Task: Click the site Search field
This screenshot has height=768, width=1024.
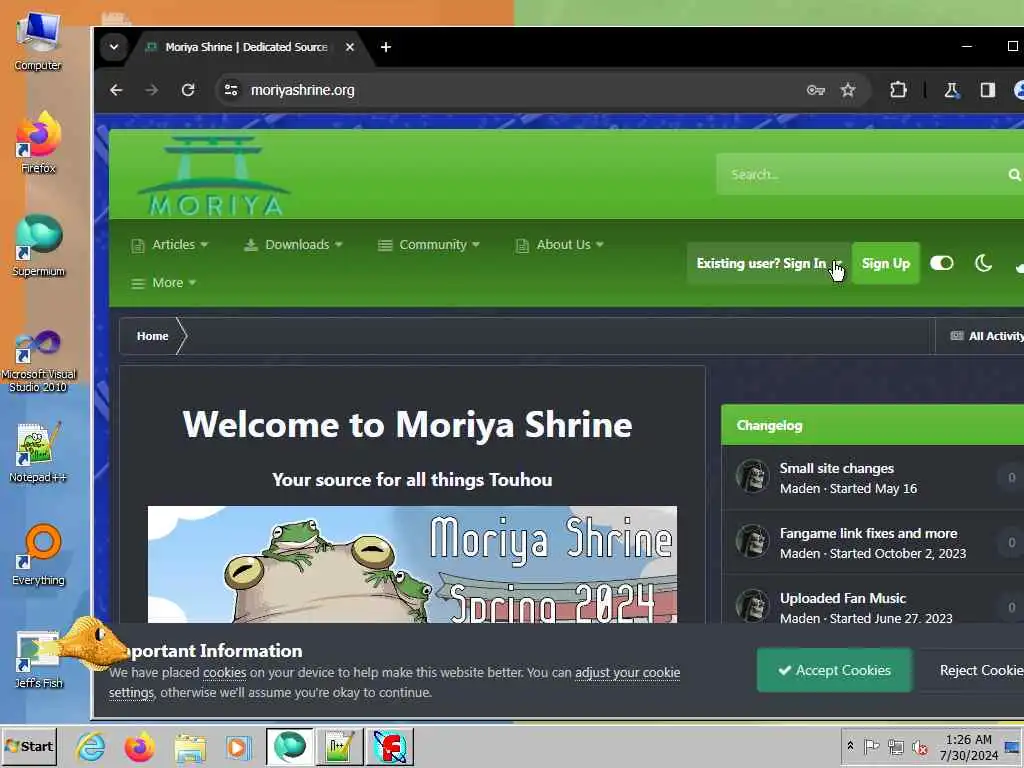Action: 862,174
